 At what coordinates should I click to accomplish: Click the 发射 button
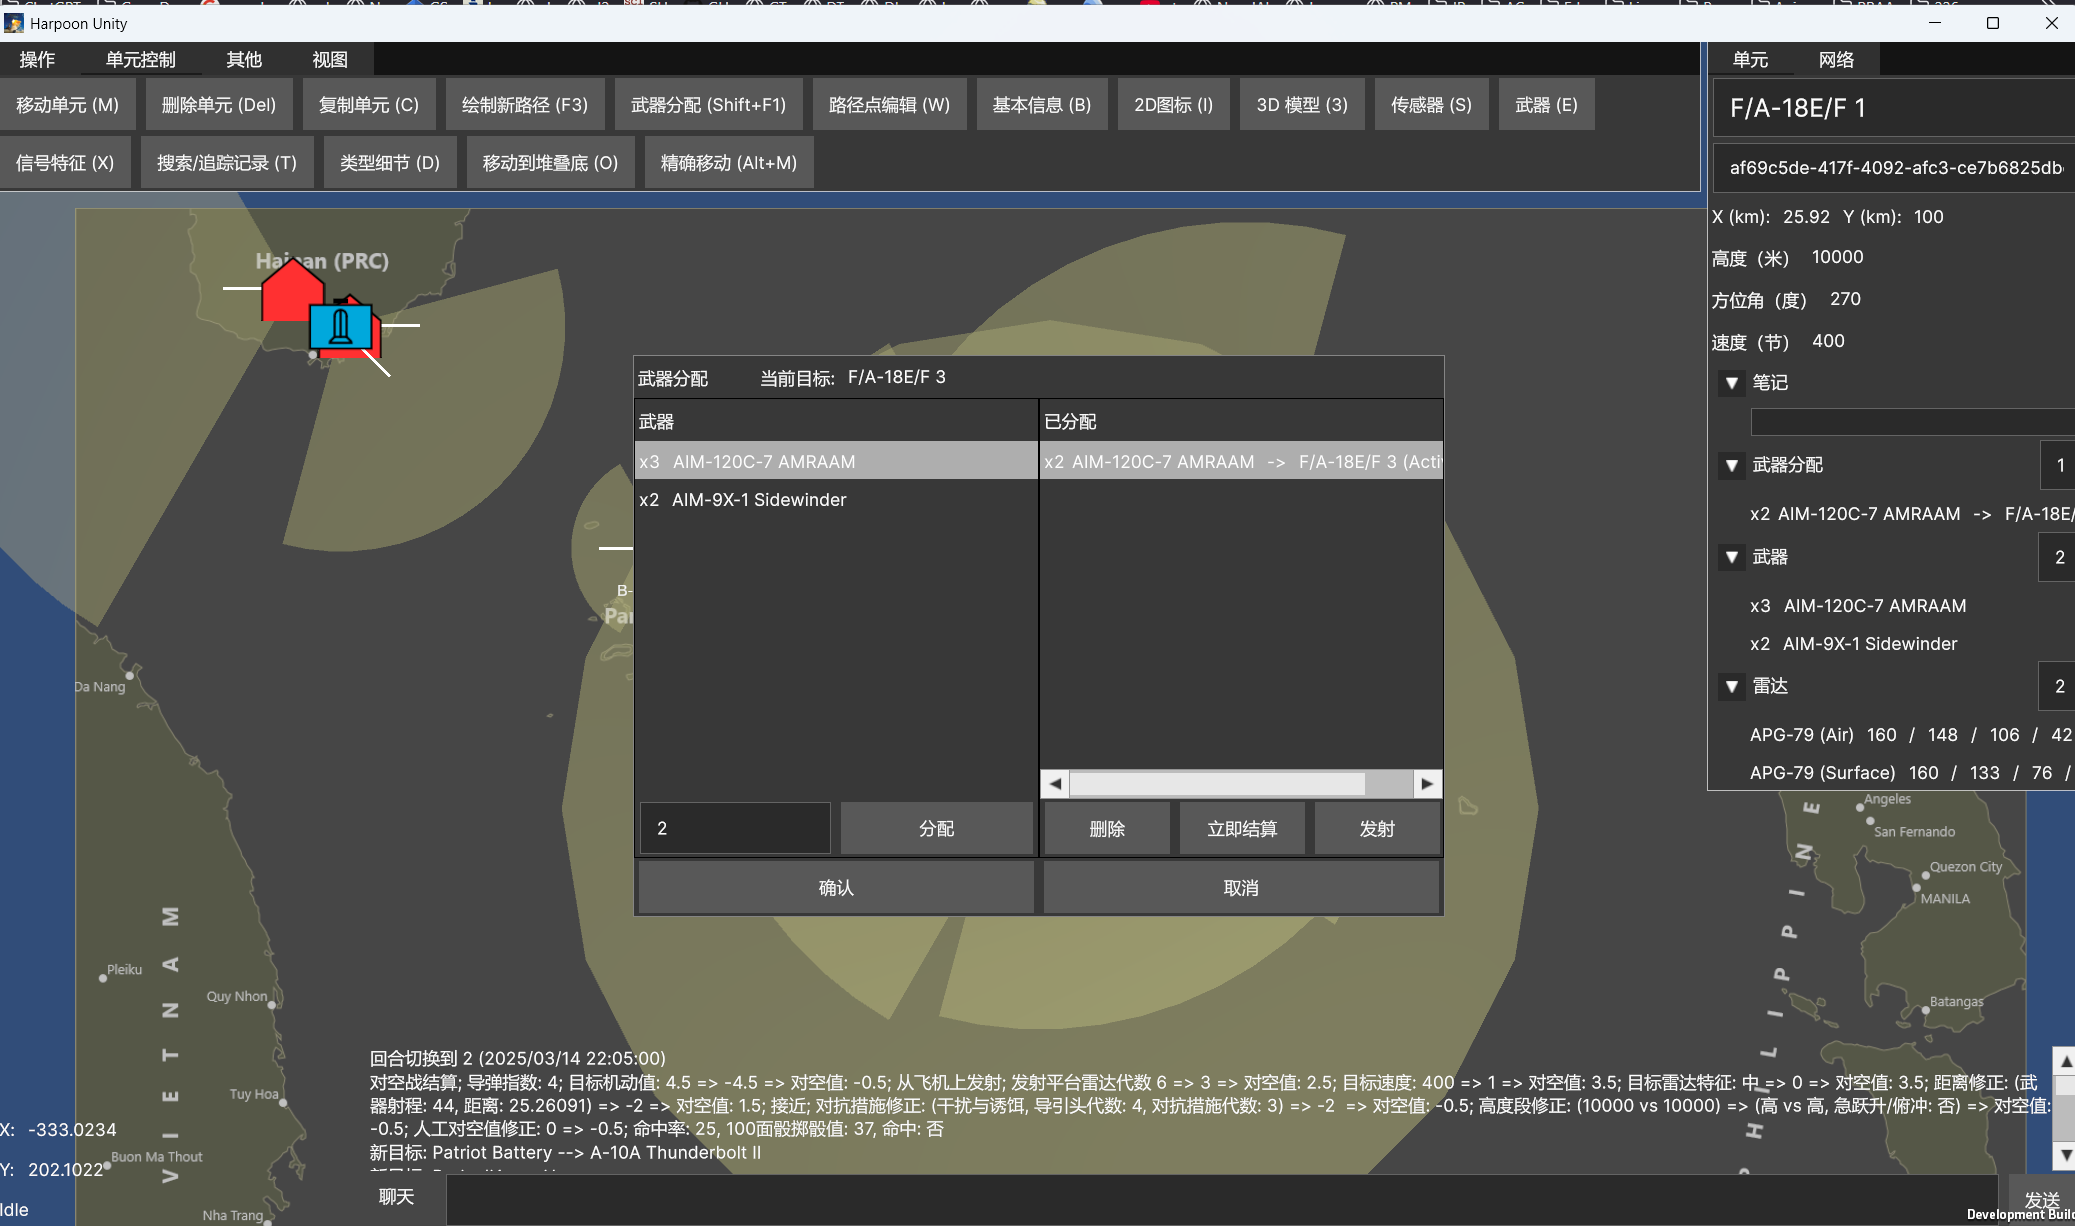click(x=1376, y=829)
